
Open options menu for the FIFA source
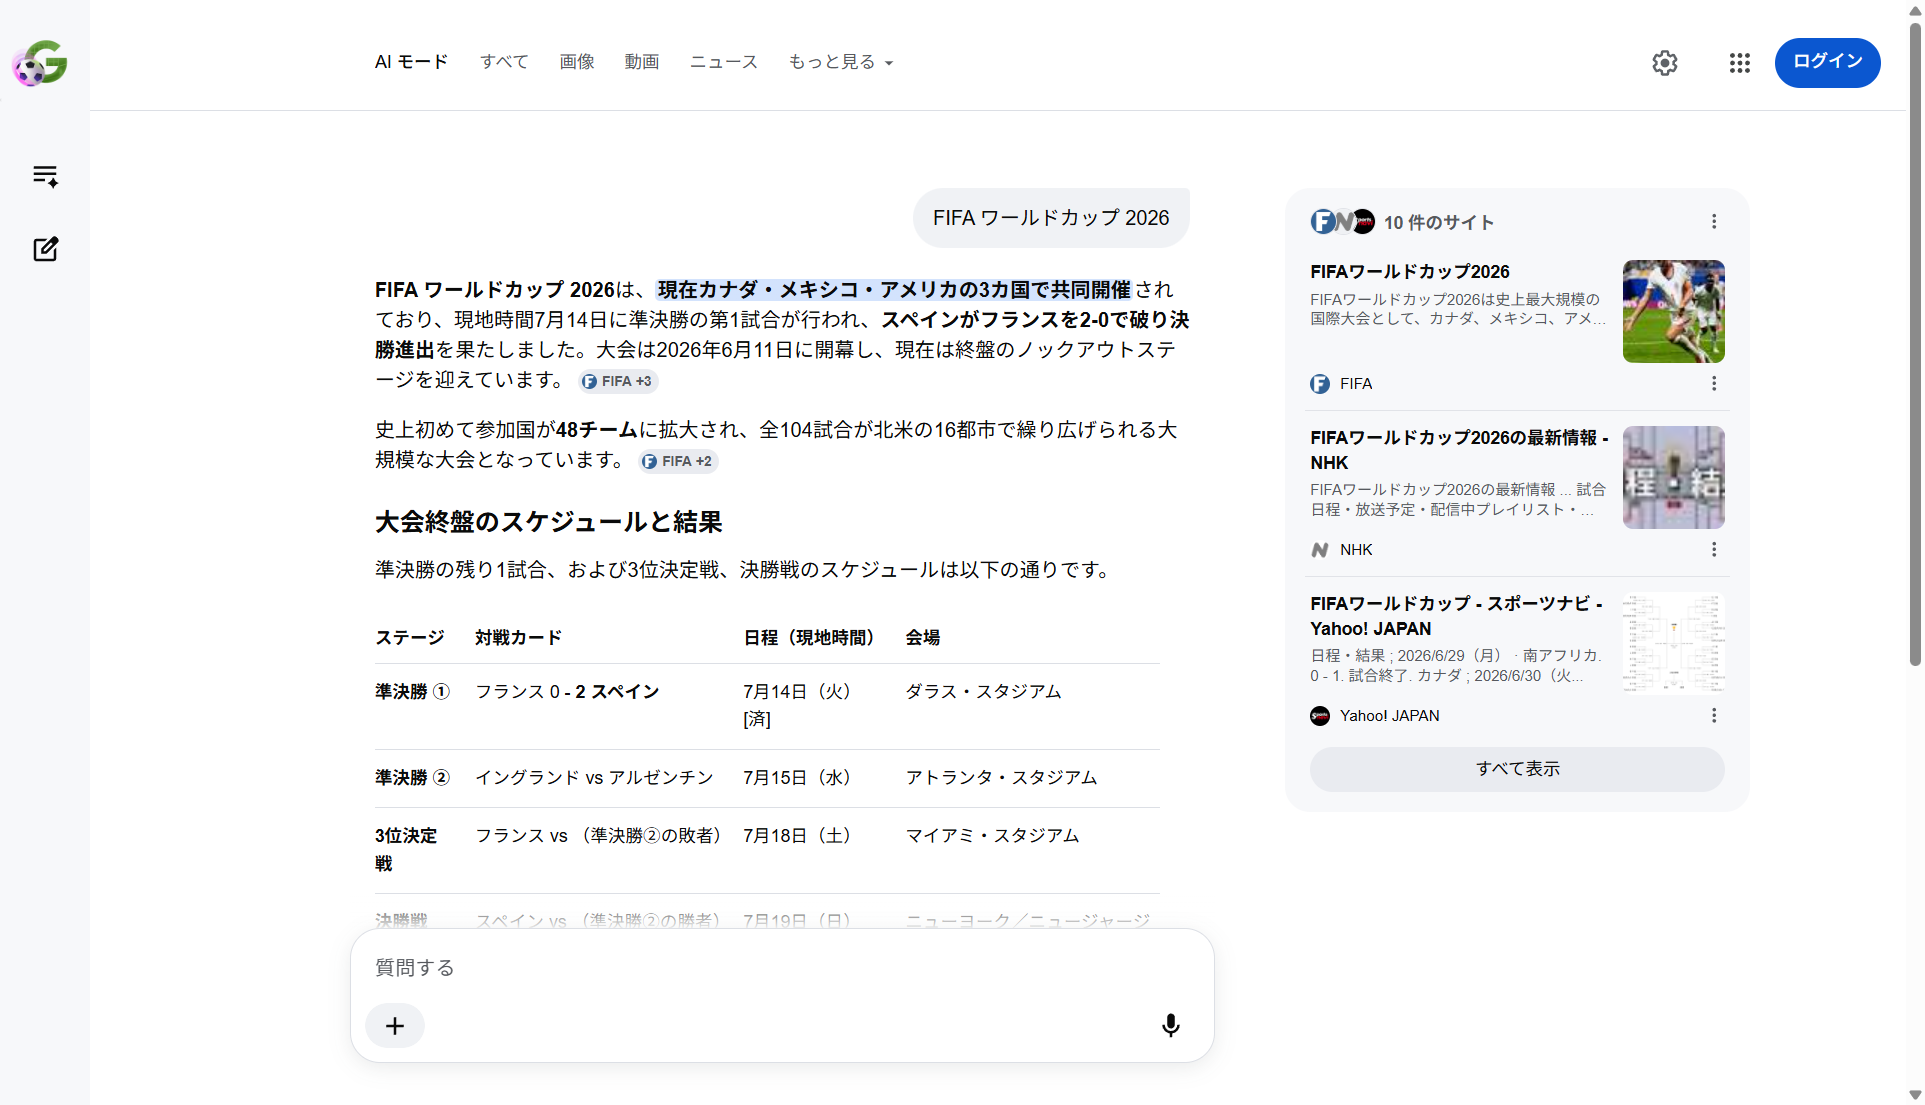(x=1713, y=383)
